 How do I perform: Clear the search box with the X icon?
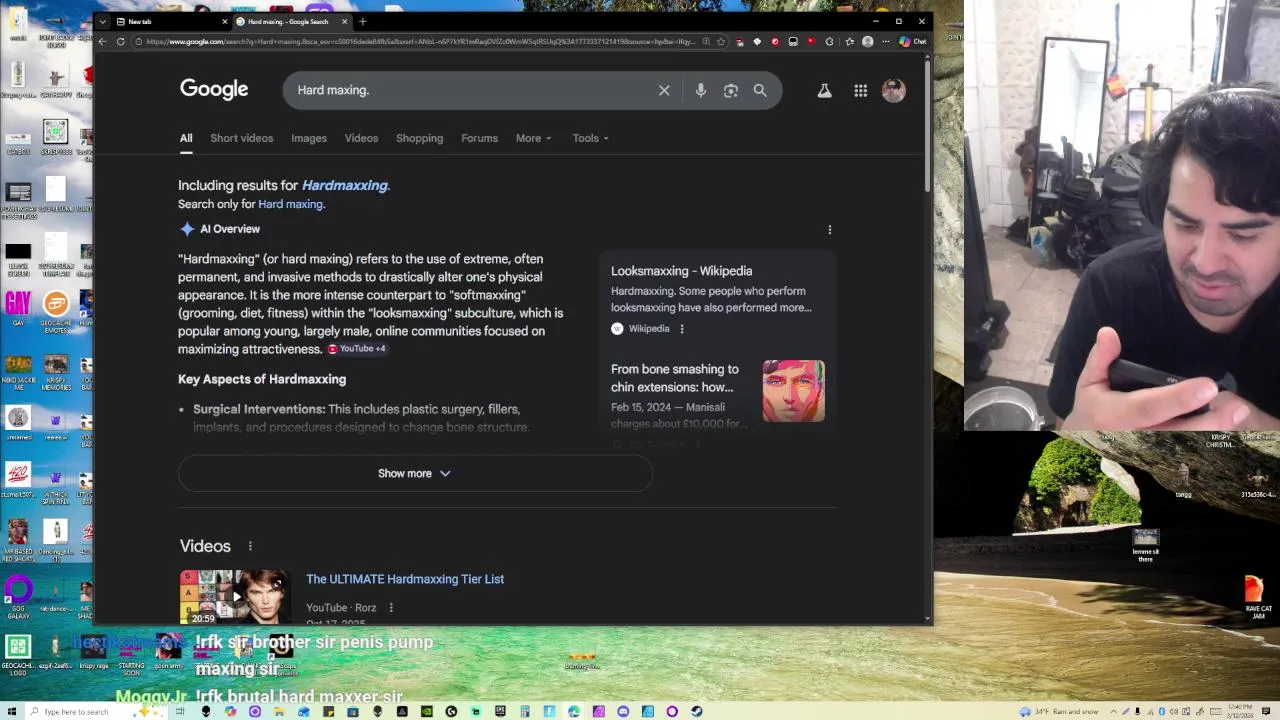(x=664, y=90)
